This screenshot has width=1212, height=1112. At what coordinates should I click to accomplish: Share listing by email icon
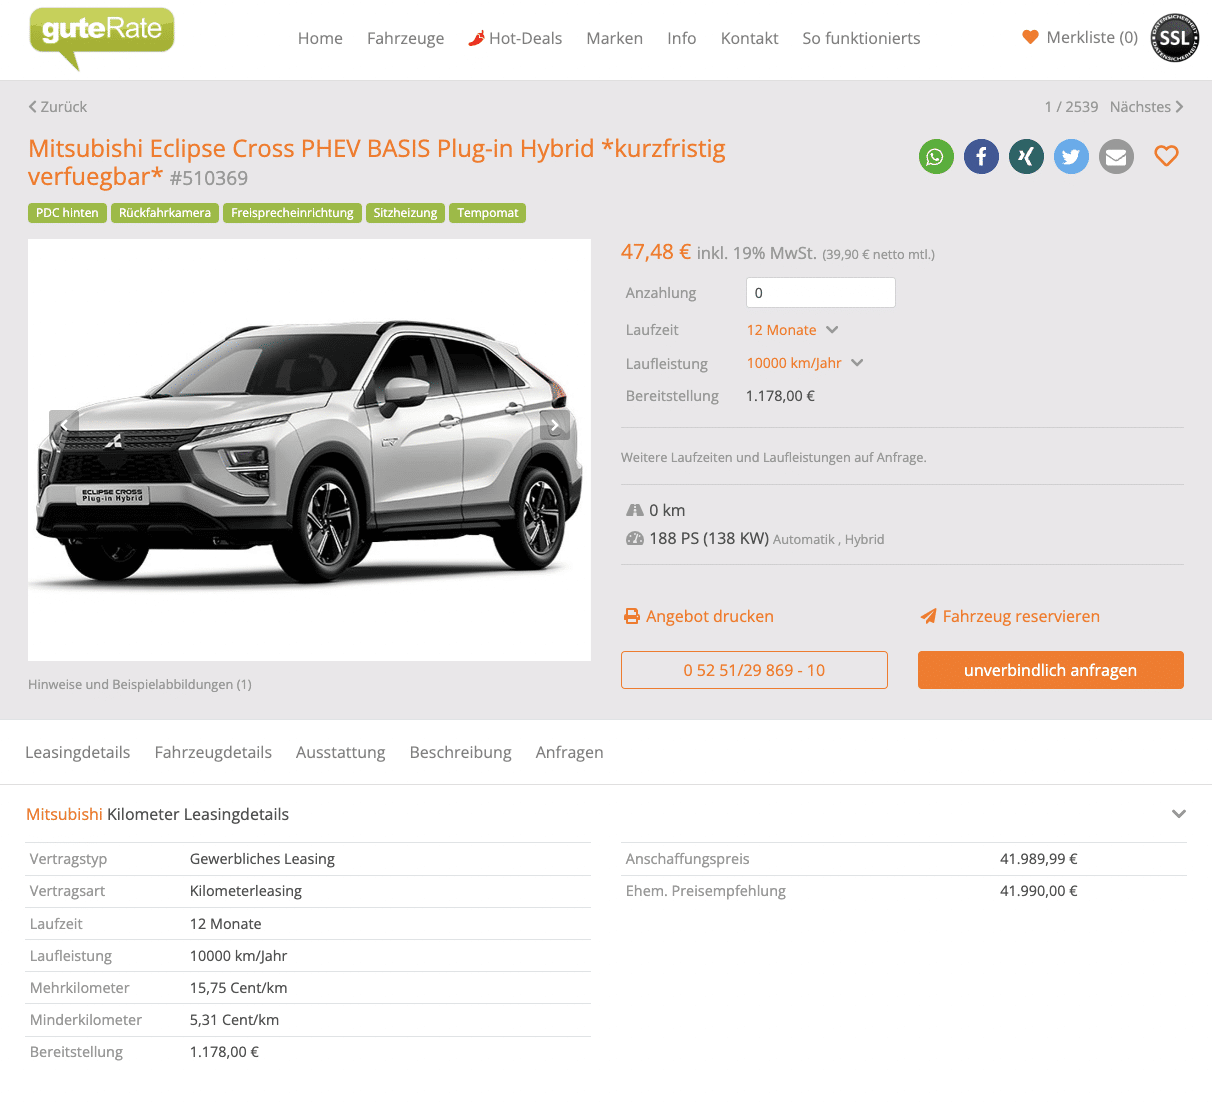pyautogui.click(x=1116, y=156)
